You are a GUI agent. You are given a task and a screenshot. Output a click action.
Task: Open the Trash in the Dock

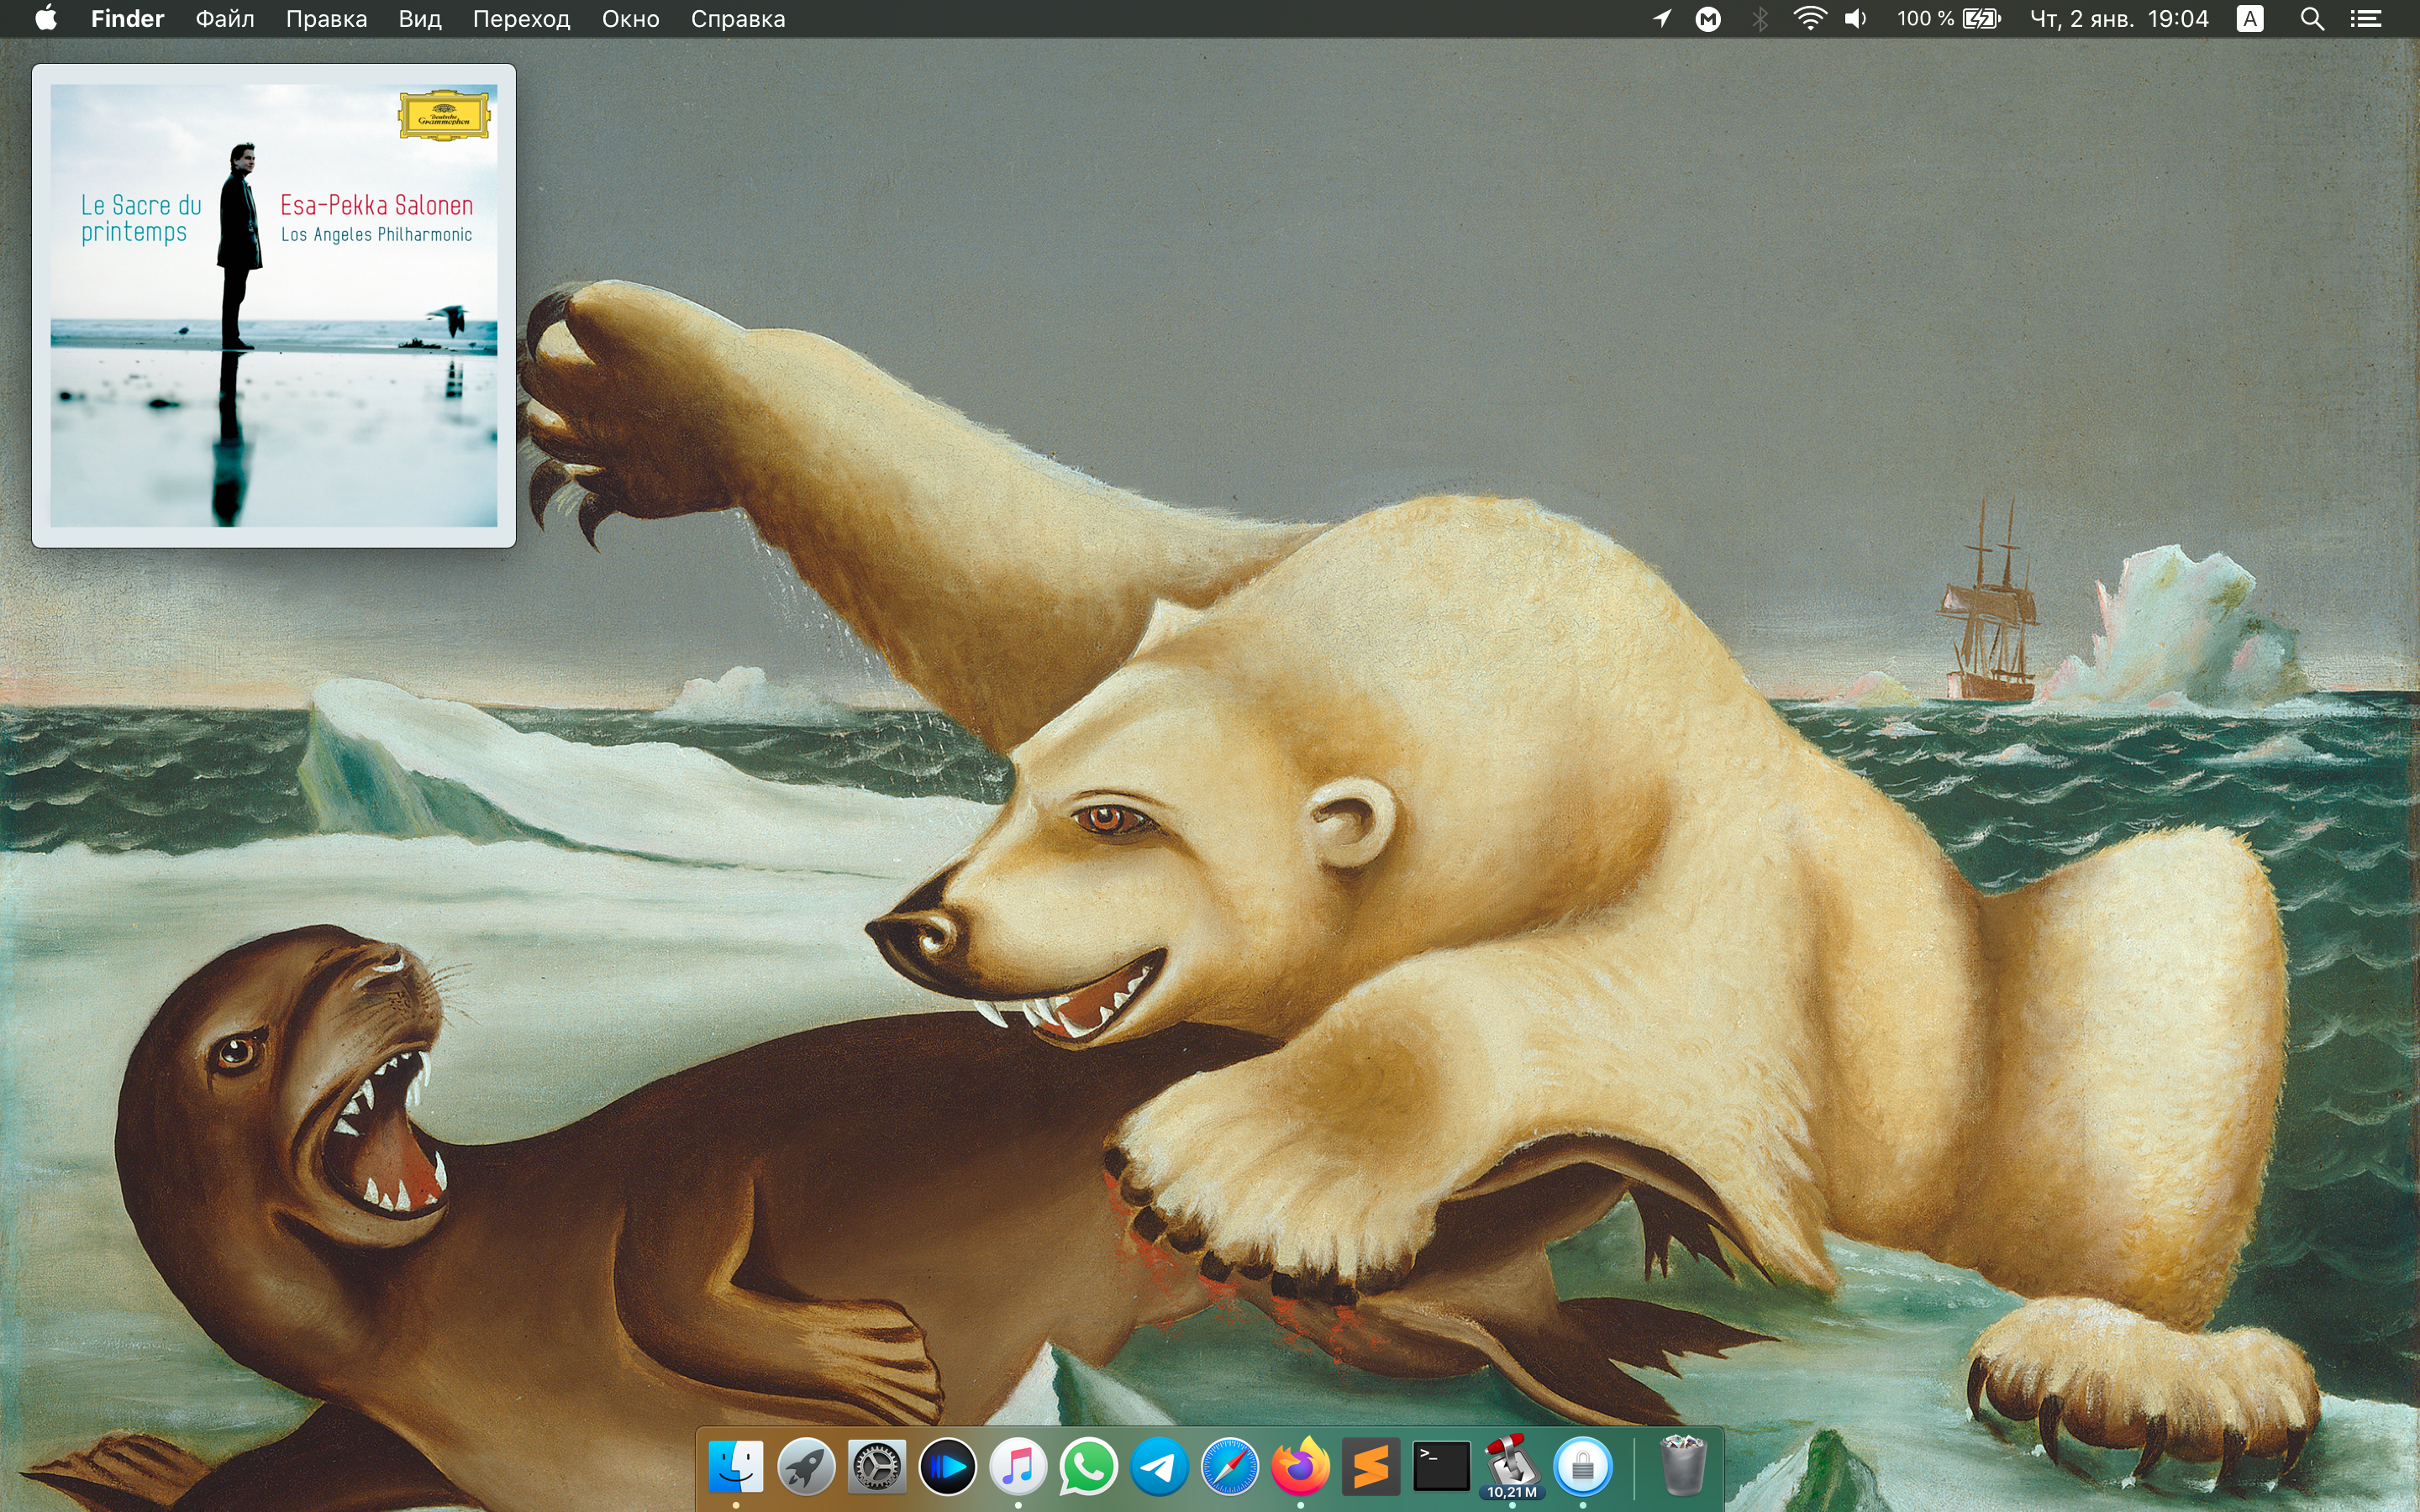1682,1465
